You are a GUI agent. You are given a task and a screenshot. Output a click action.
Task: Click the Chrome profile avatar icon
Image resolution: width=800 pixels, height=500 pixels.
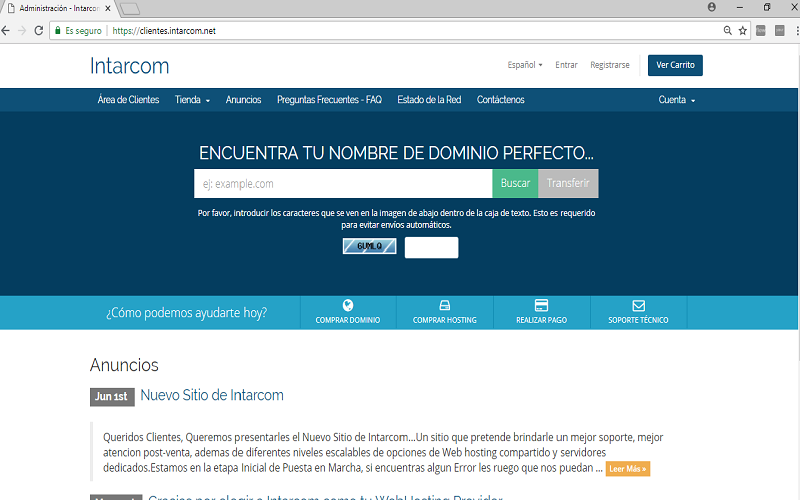click(712, 7)
